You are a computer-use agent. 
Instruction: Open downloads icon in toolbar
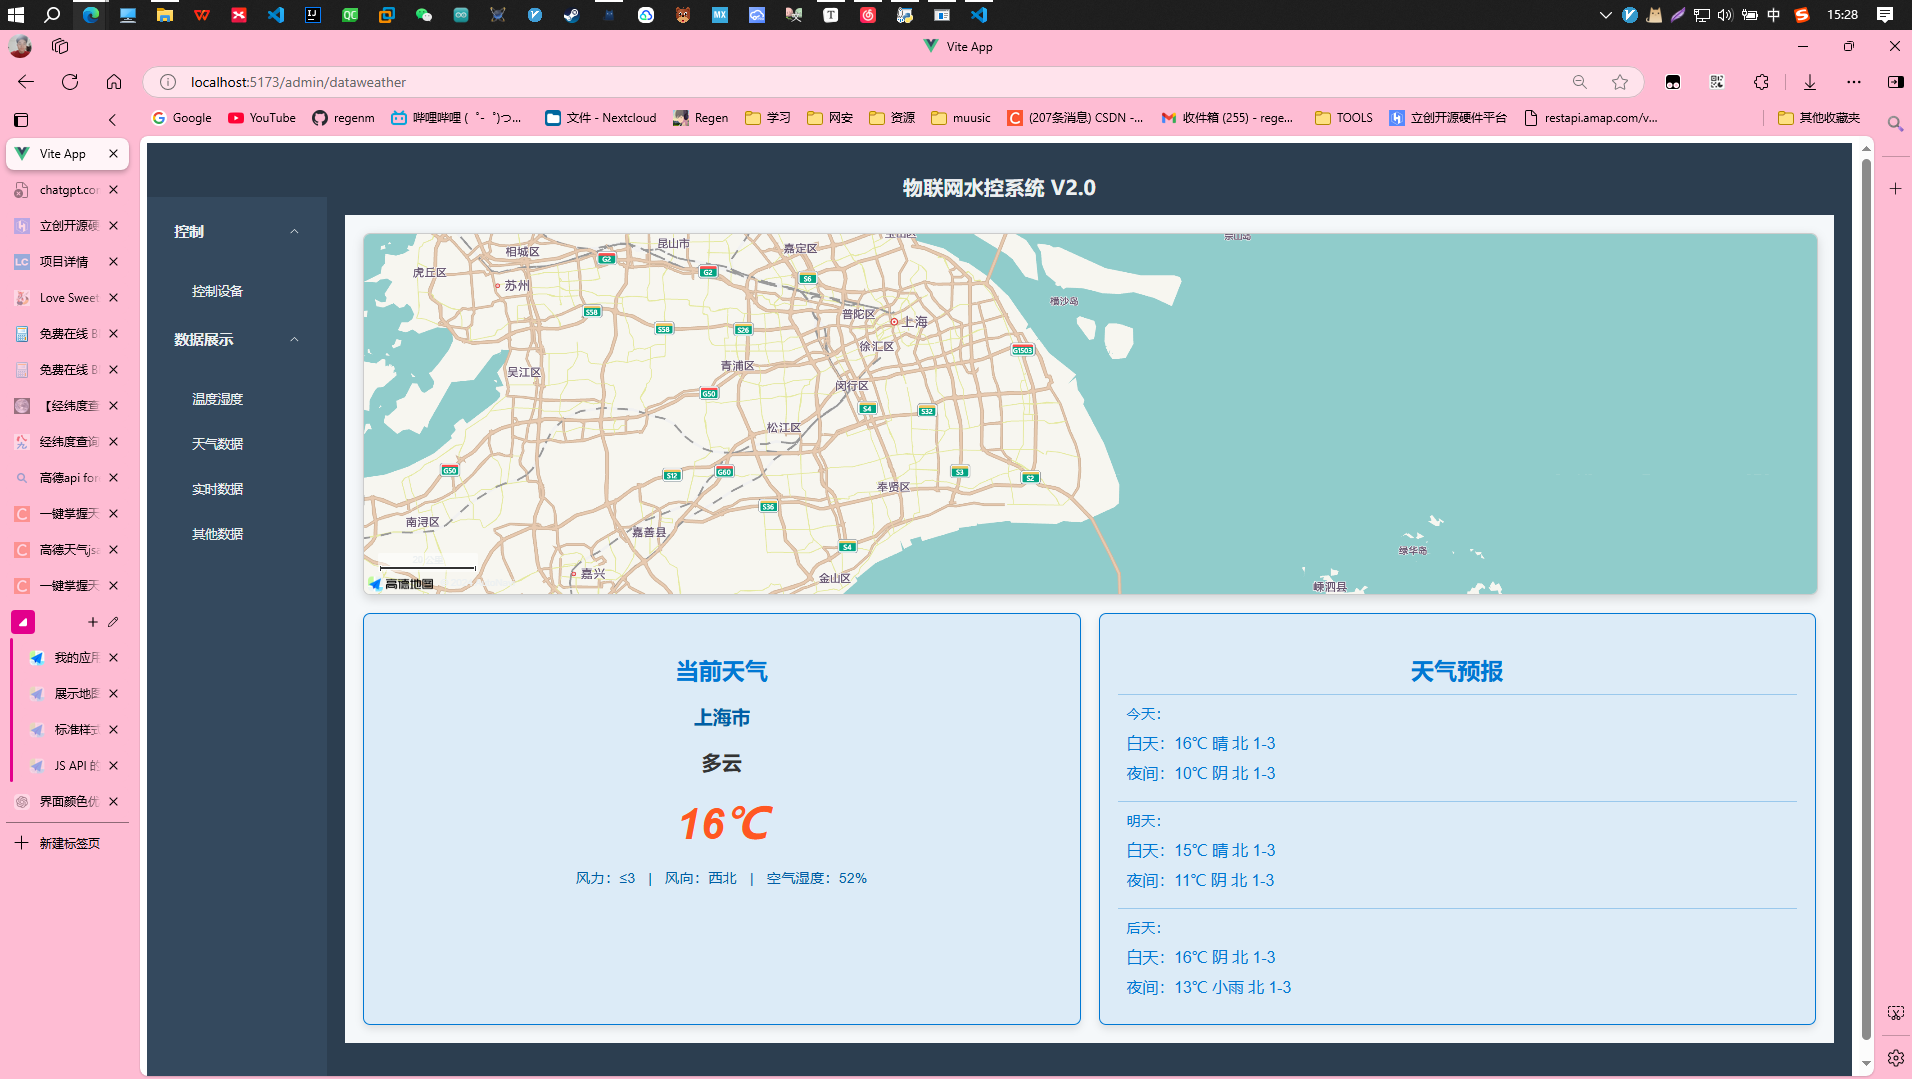coord(1810,82)
